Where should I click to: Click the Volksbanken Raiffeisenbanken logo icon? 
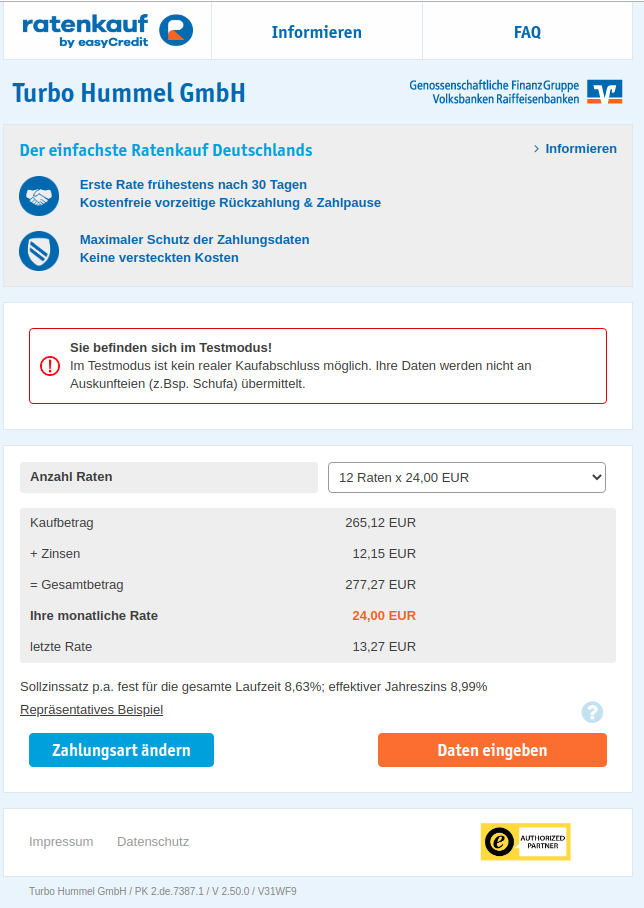(x=605, y=92)
